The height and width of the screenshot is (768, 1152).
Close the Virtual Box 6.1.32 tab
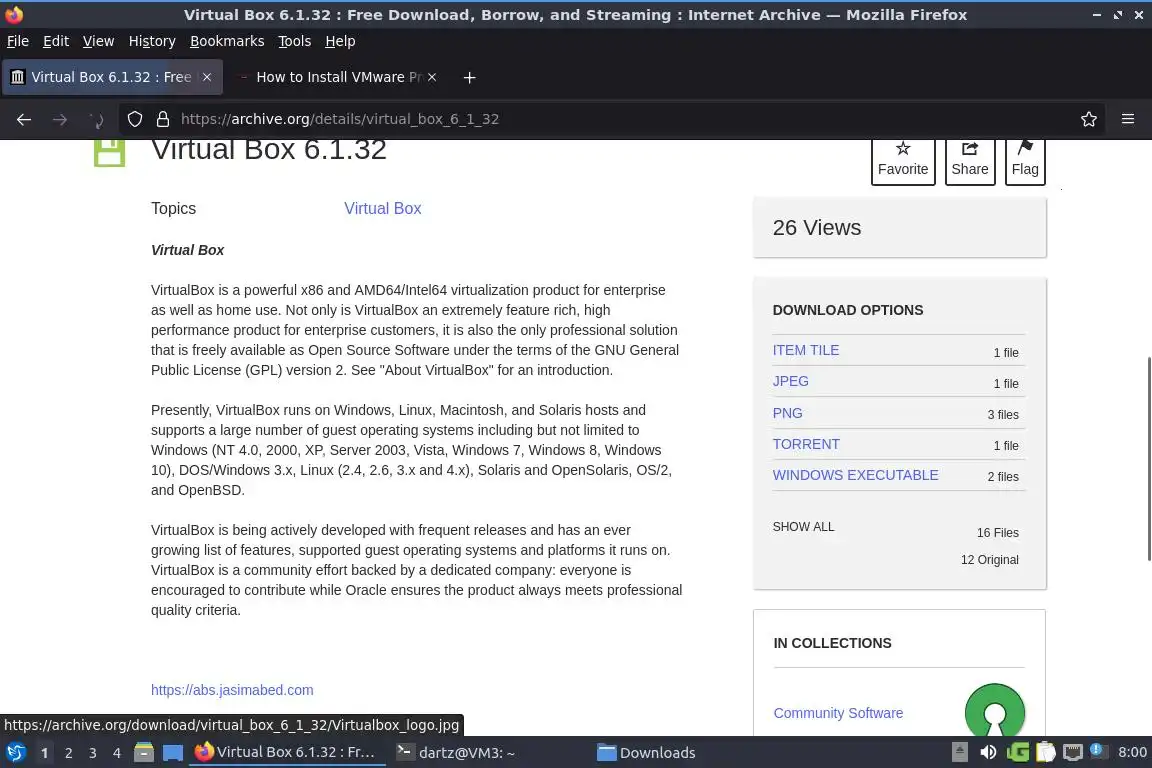[207, 77]
